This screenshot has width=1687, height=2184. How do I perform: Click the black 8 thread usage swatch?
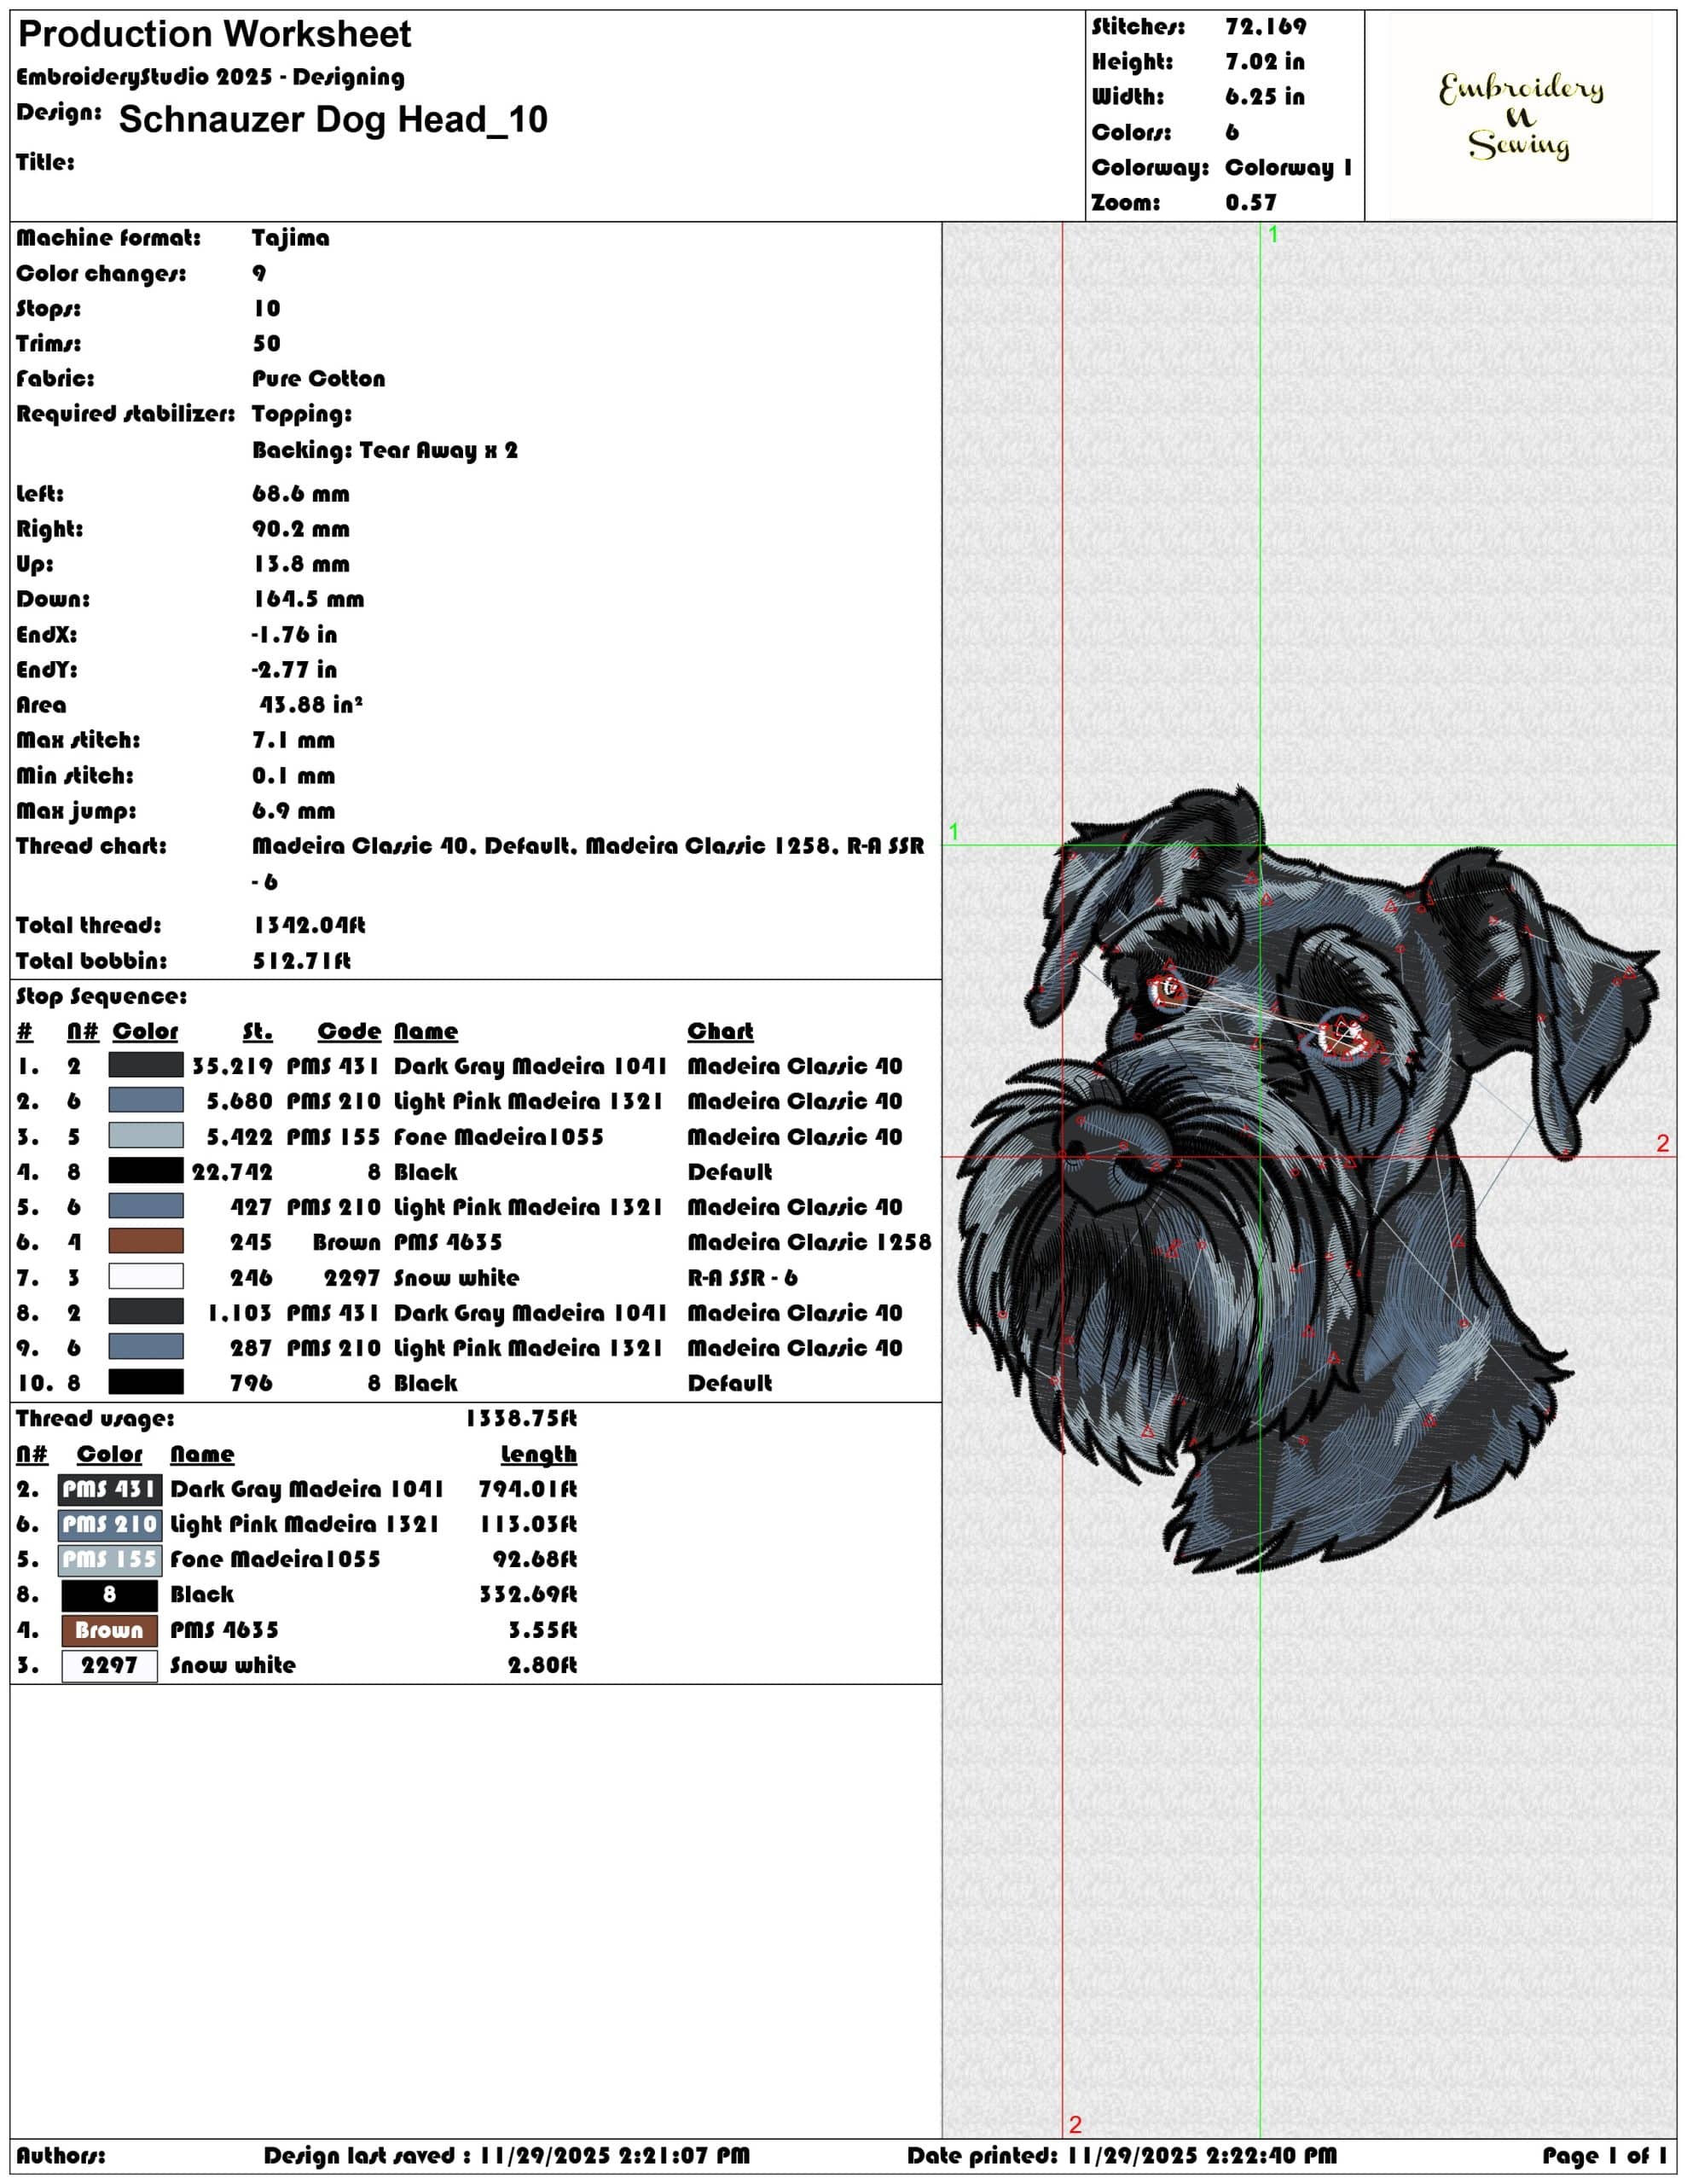tap(110, 1595)
